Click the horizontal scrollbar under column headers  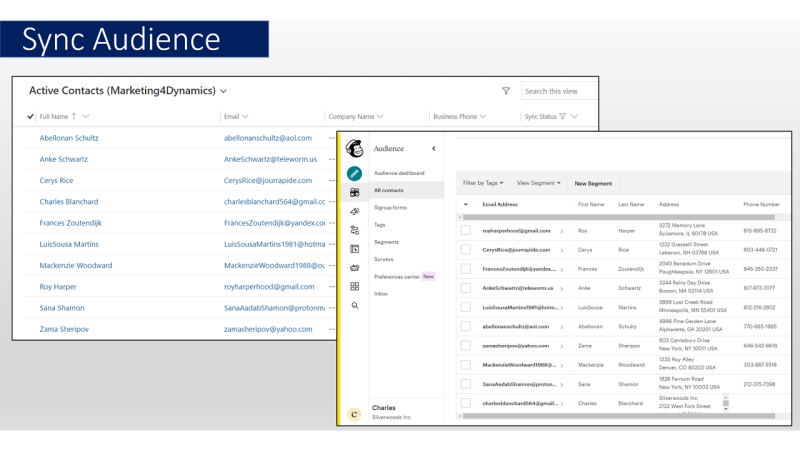(620, 217)
